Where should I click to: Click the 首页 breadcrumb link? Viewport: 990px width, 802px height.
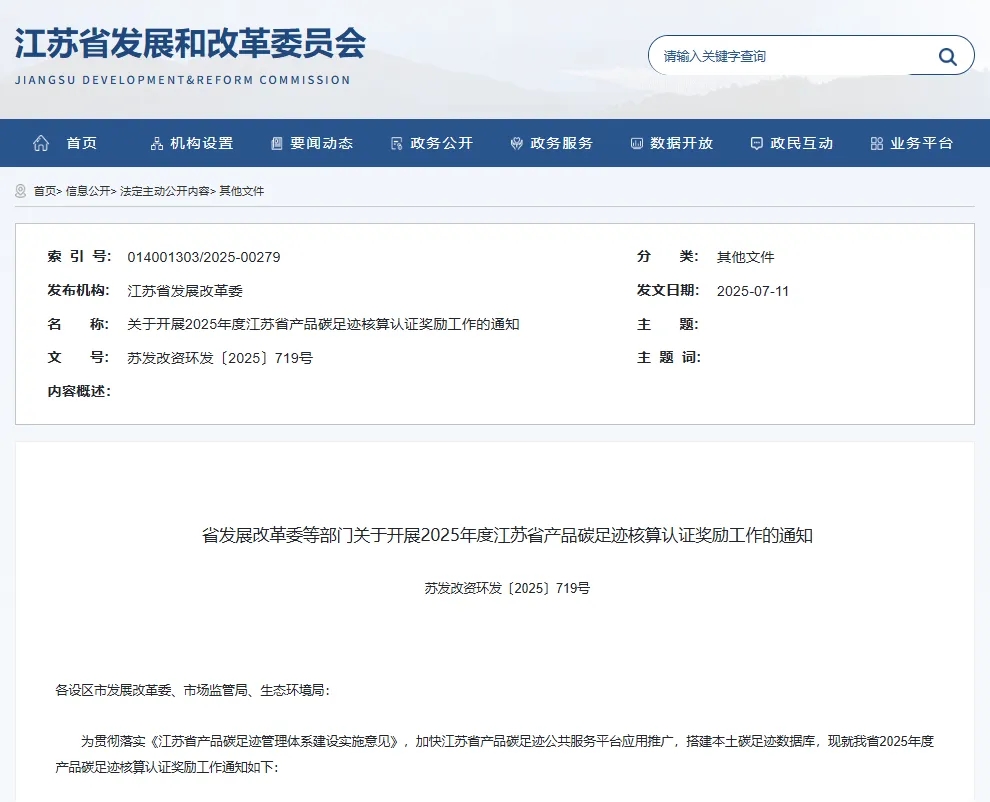click(44, 191)
